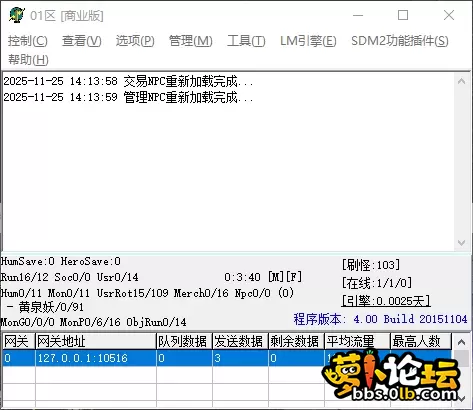Open the 工具(T) menu

[x=246, y=41]
